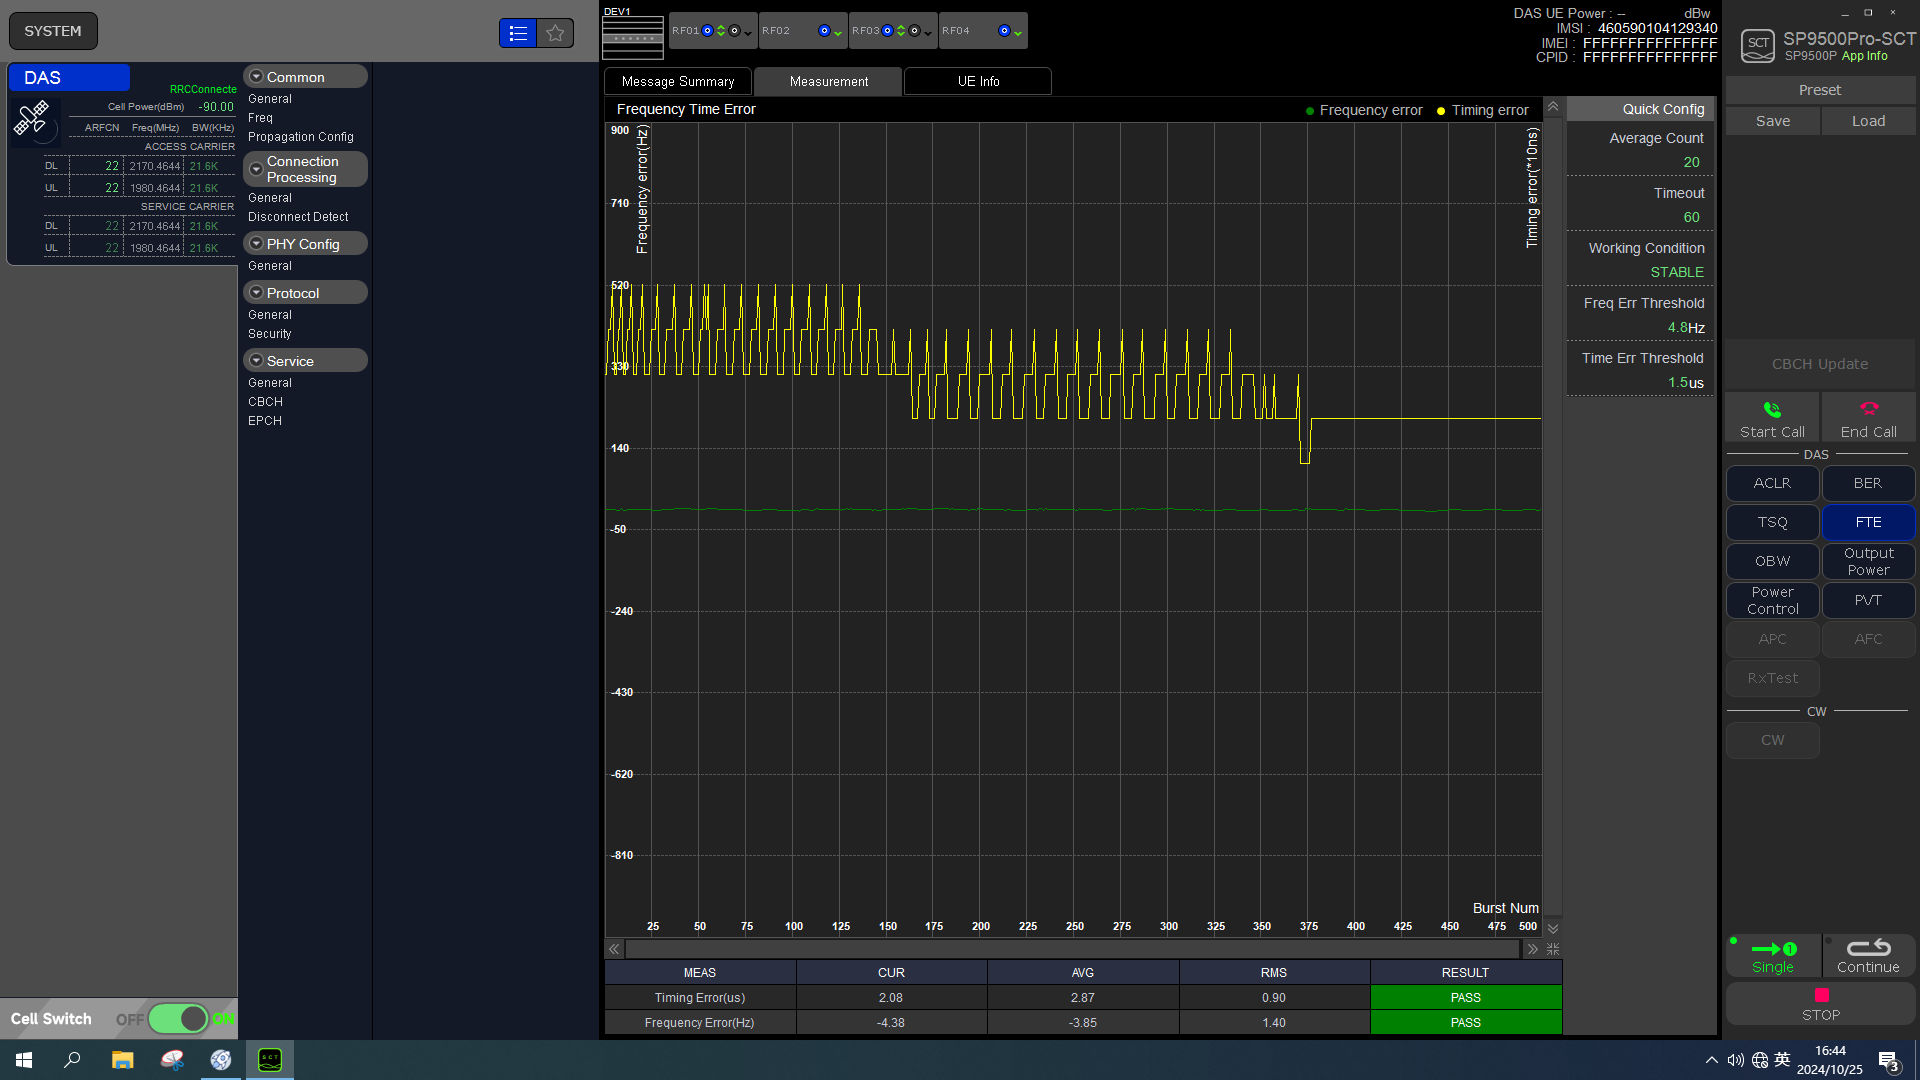Screen dimensions: 1920x1080
Task: Click the volume icon in the system tray
Action: pos(1735,1060)
